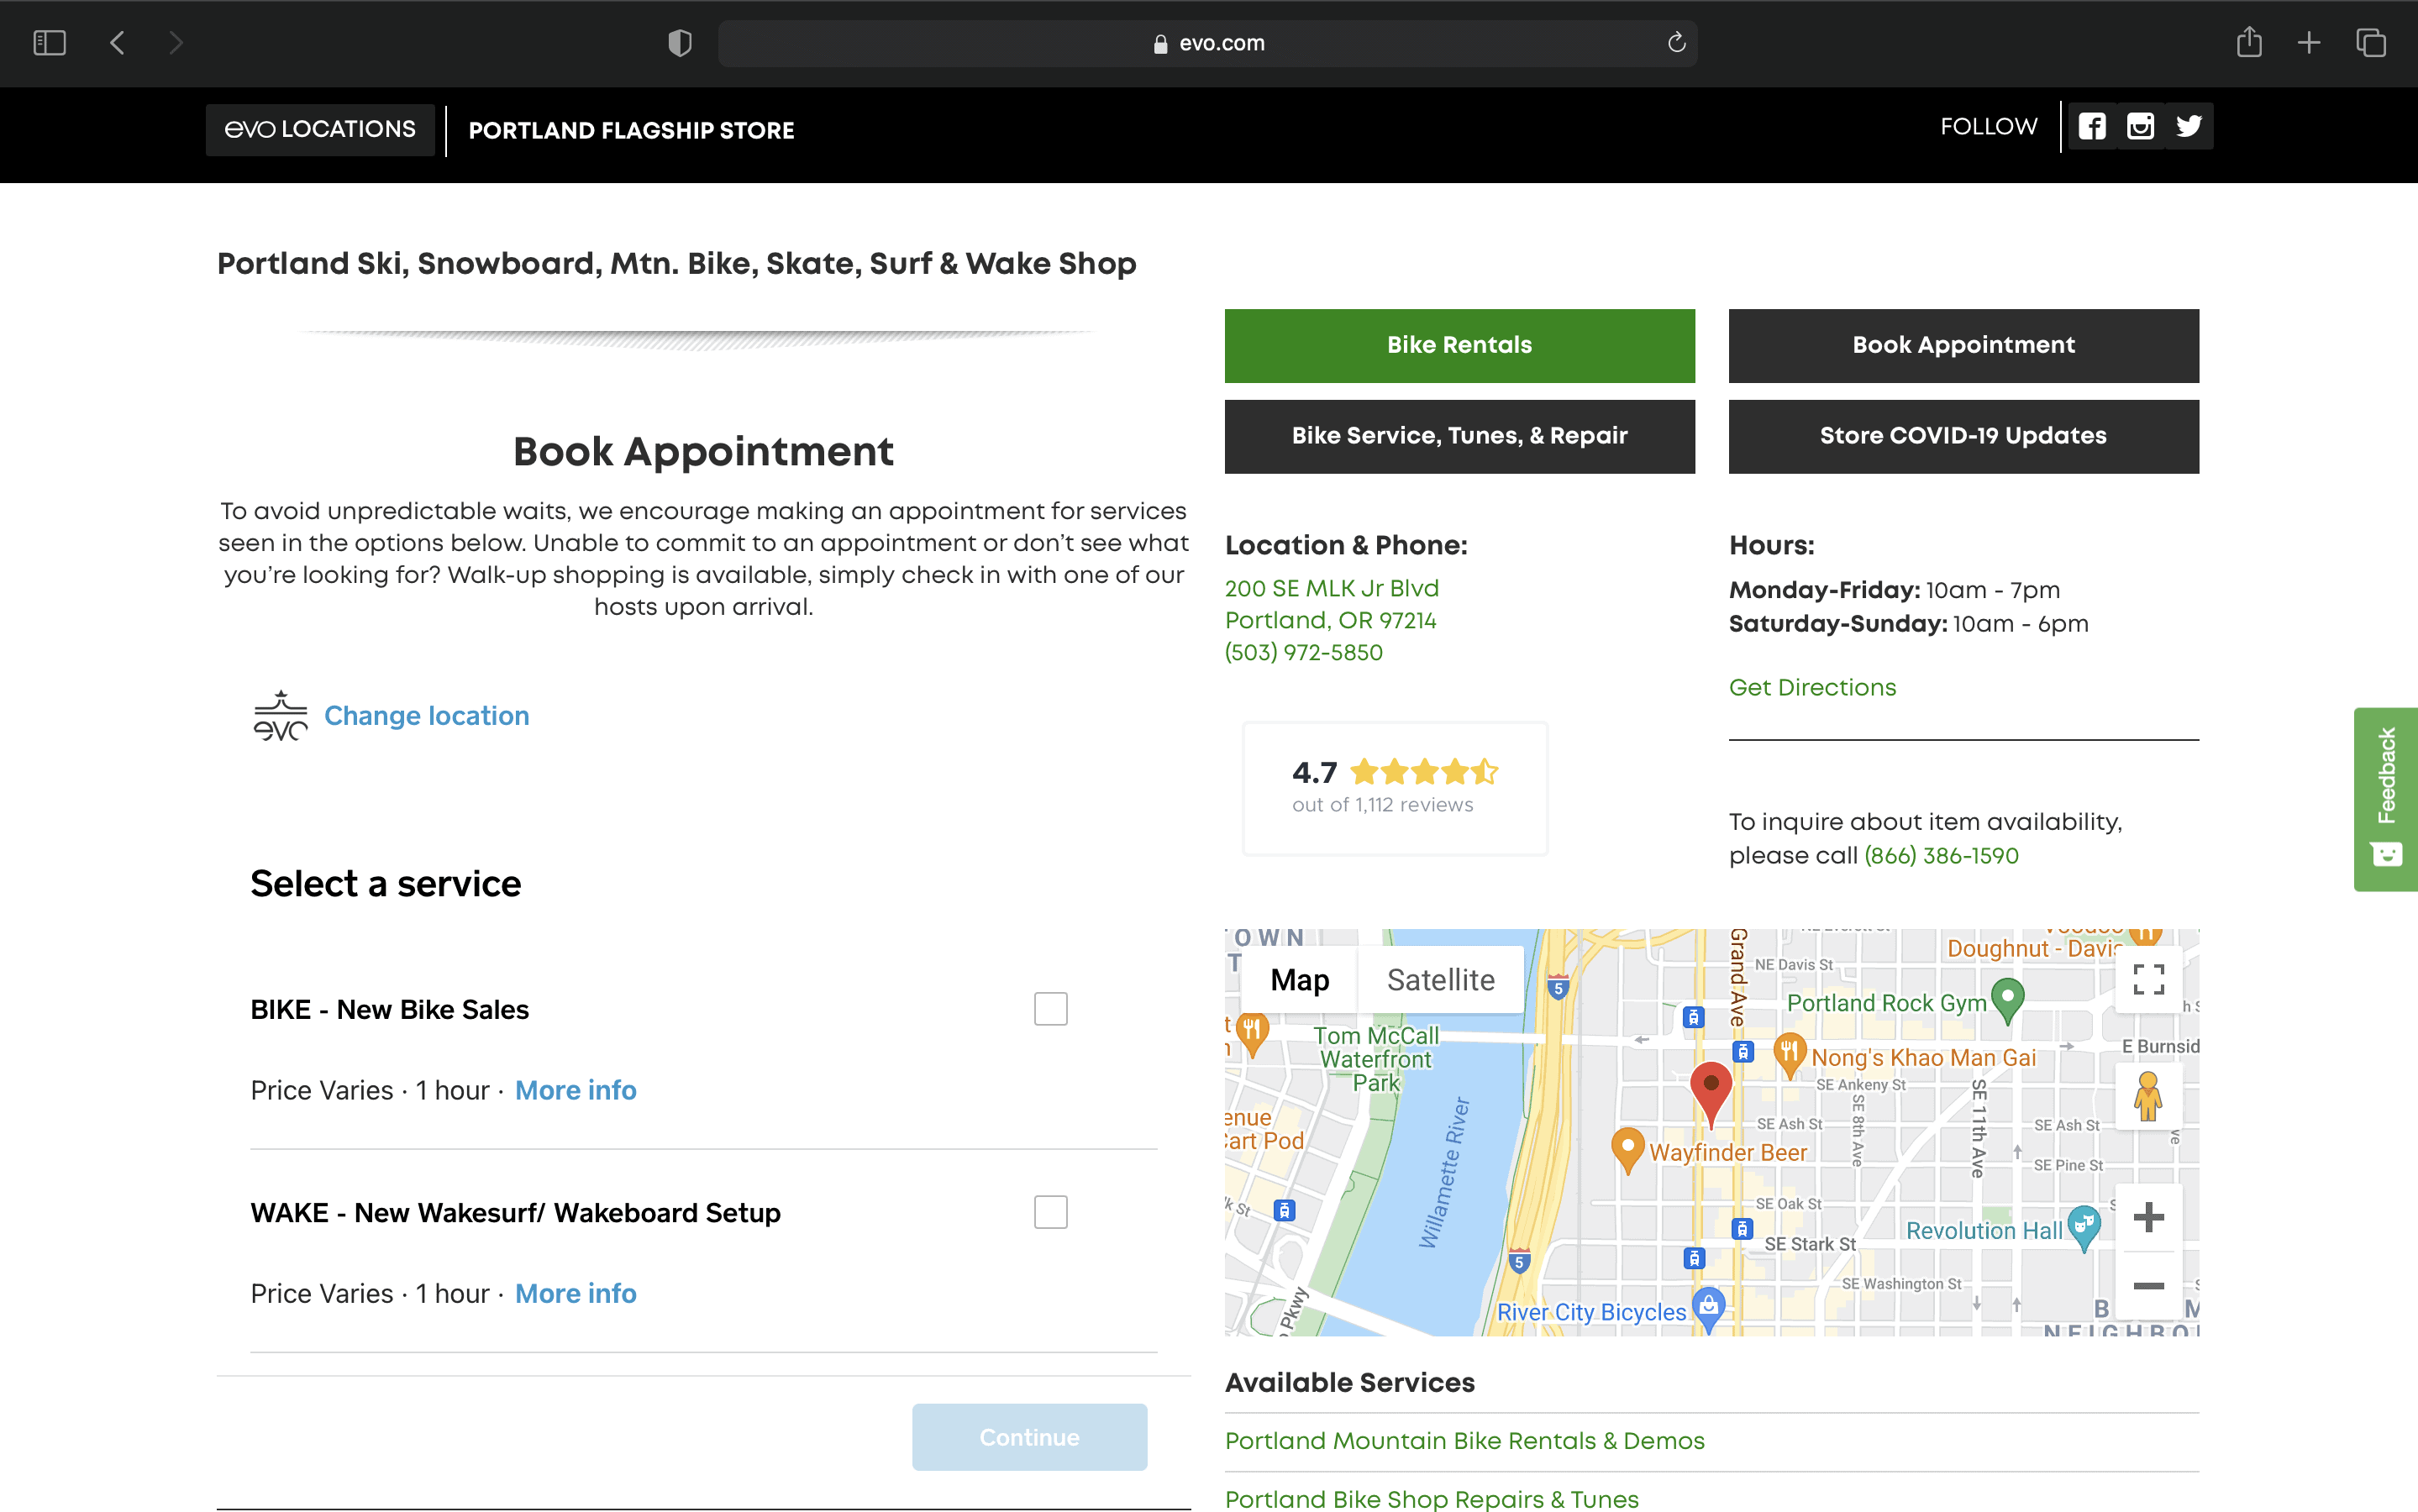Zoom out on the map

click(x=2148, y=1285)
